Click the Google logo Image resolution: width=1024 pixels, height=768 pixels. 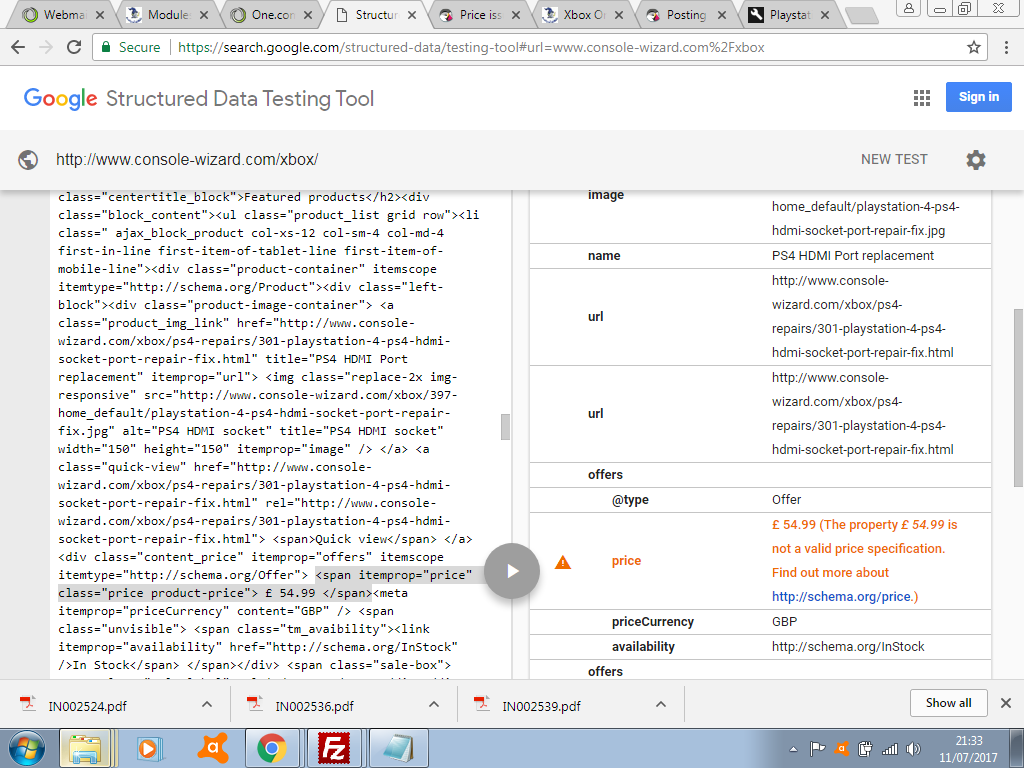click(60, 99)
